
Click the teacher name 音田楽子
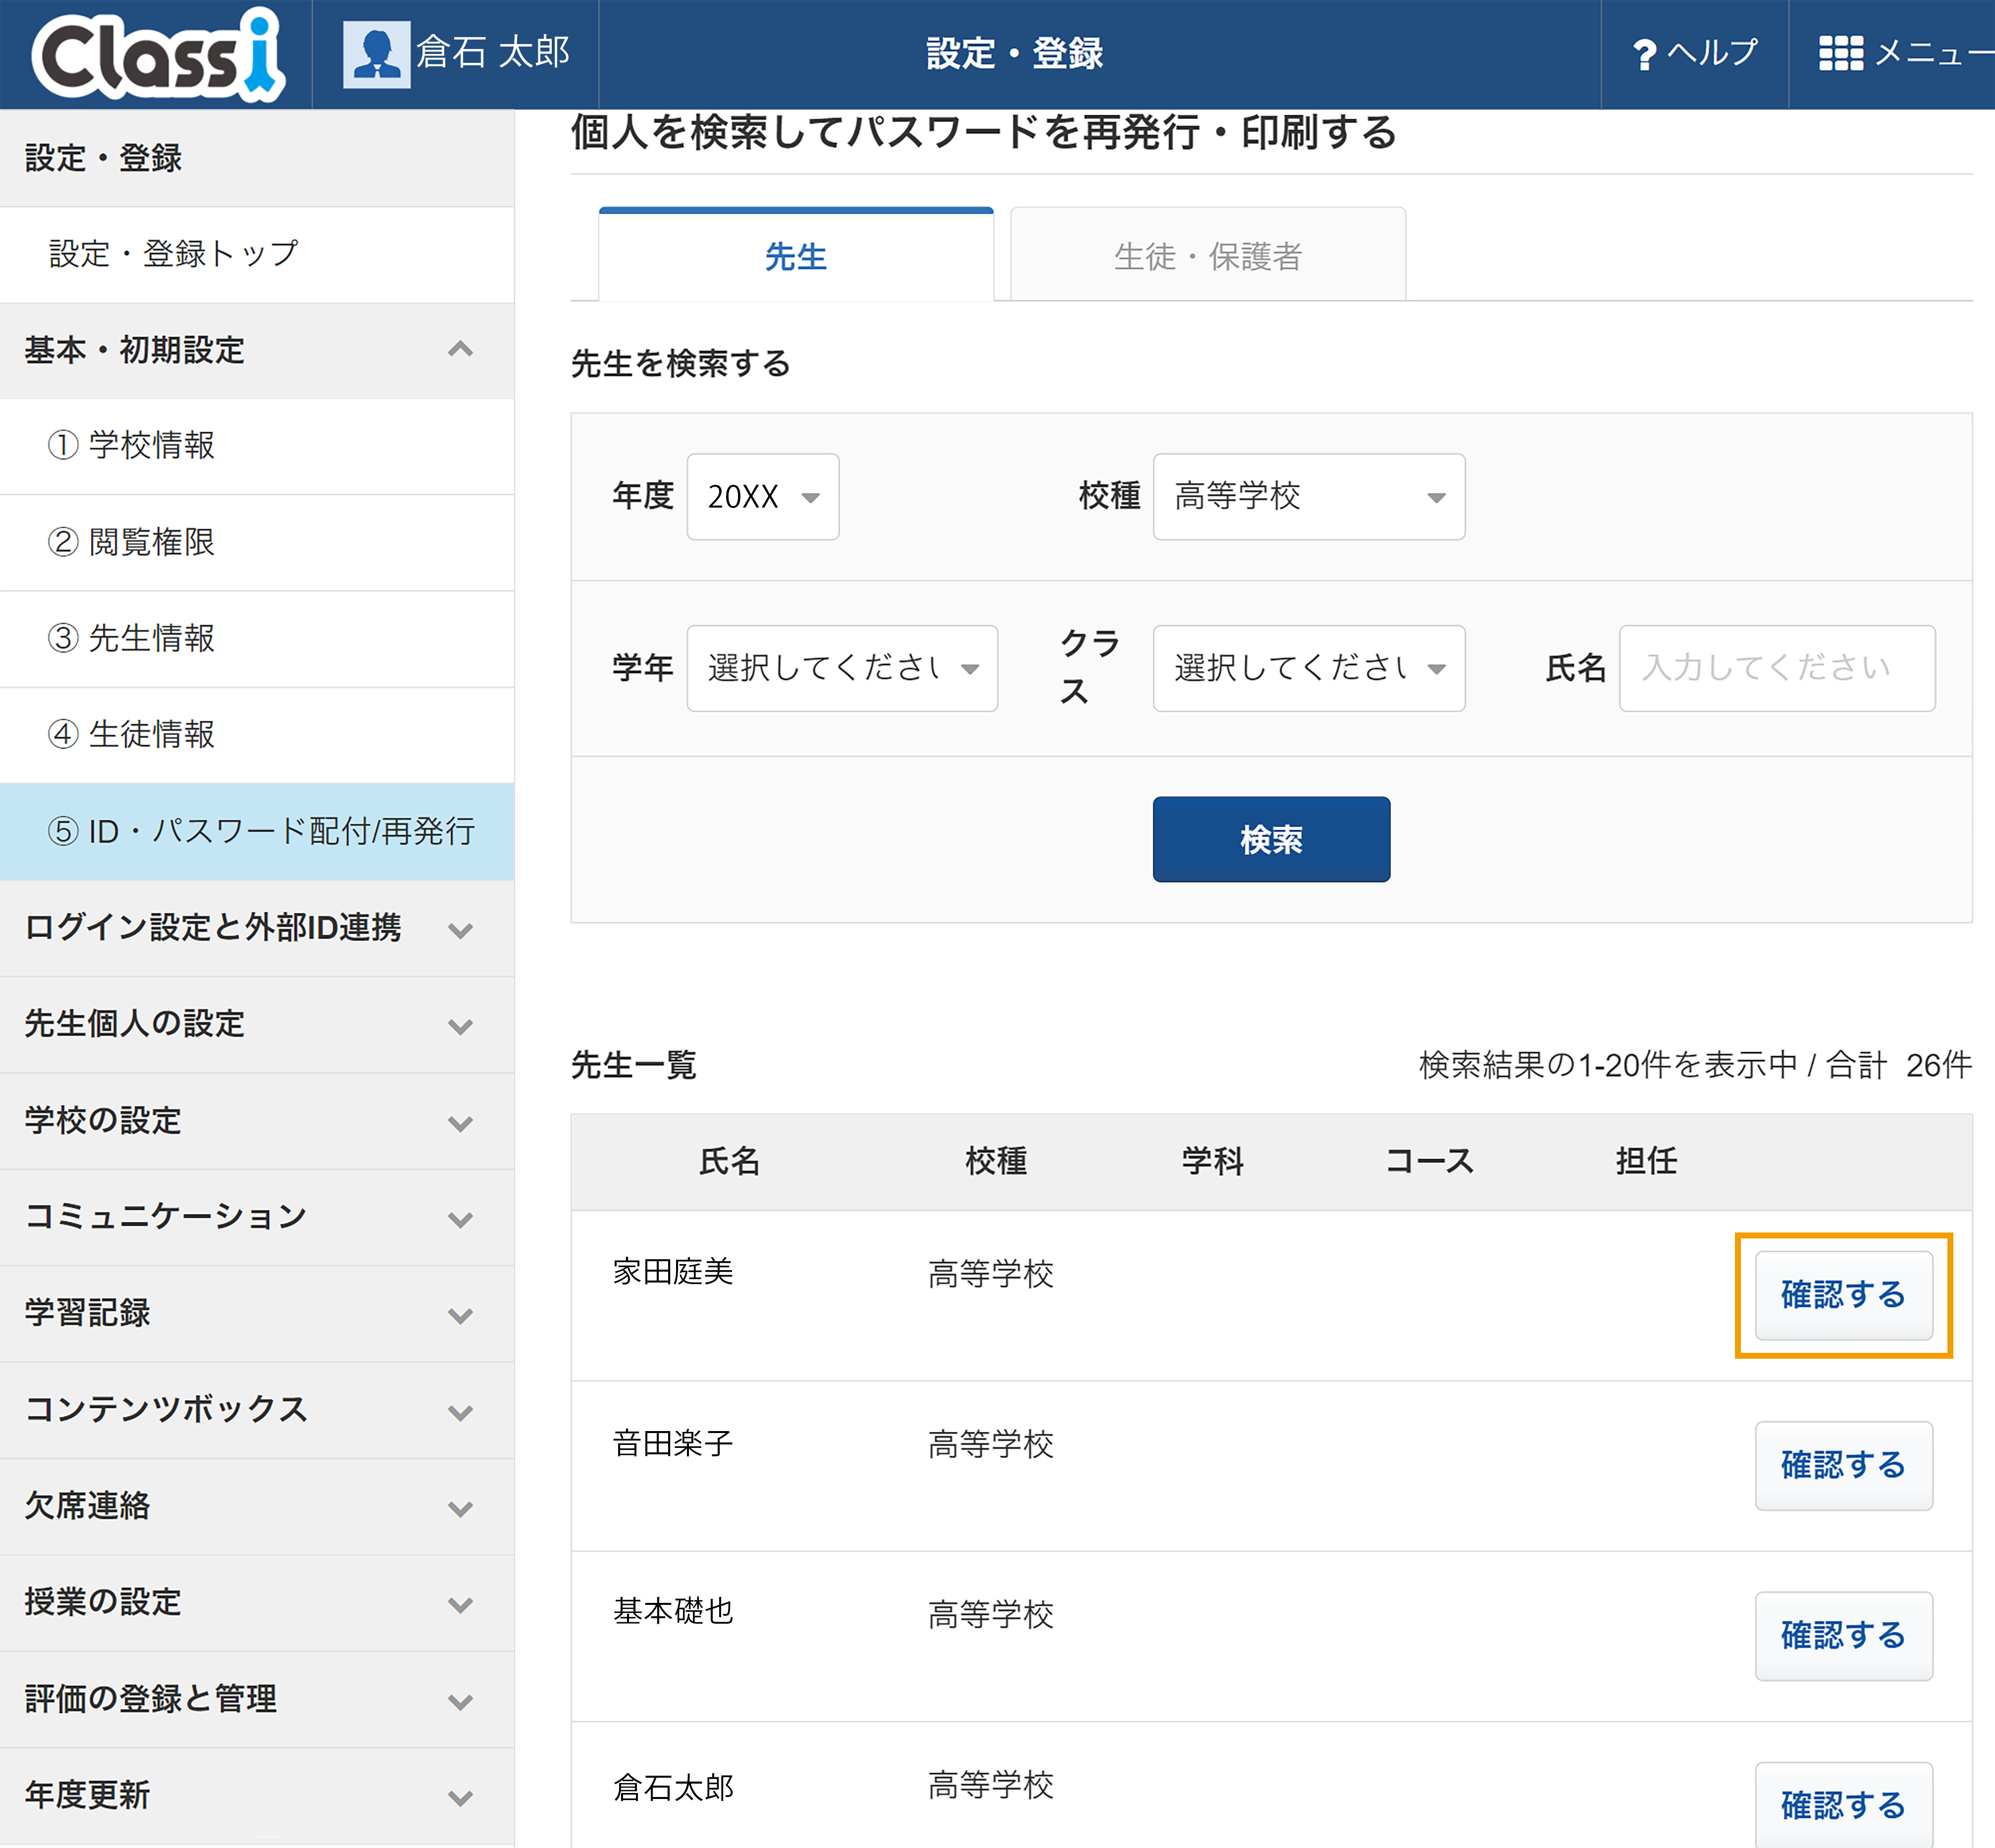coord(673,1443)
